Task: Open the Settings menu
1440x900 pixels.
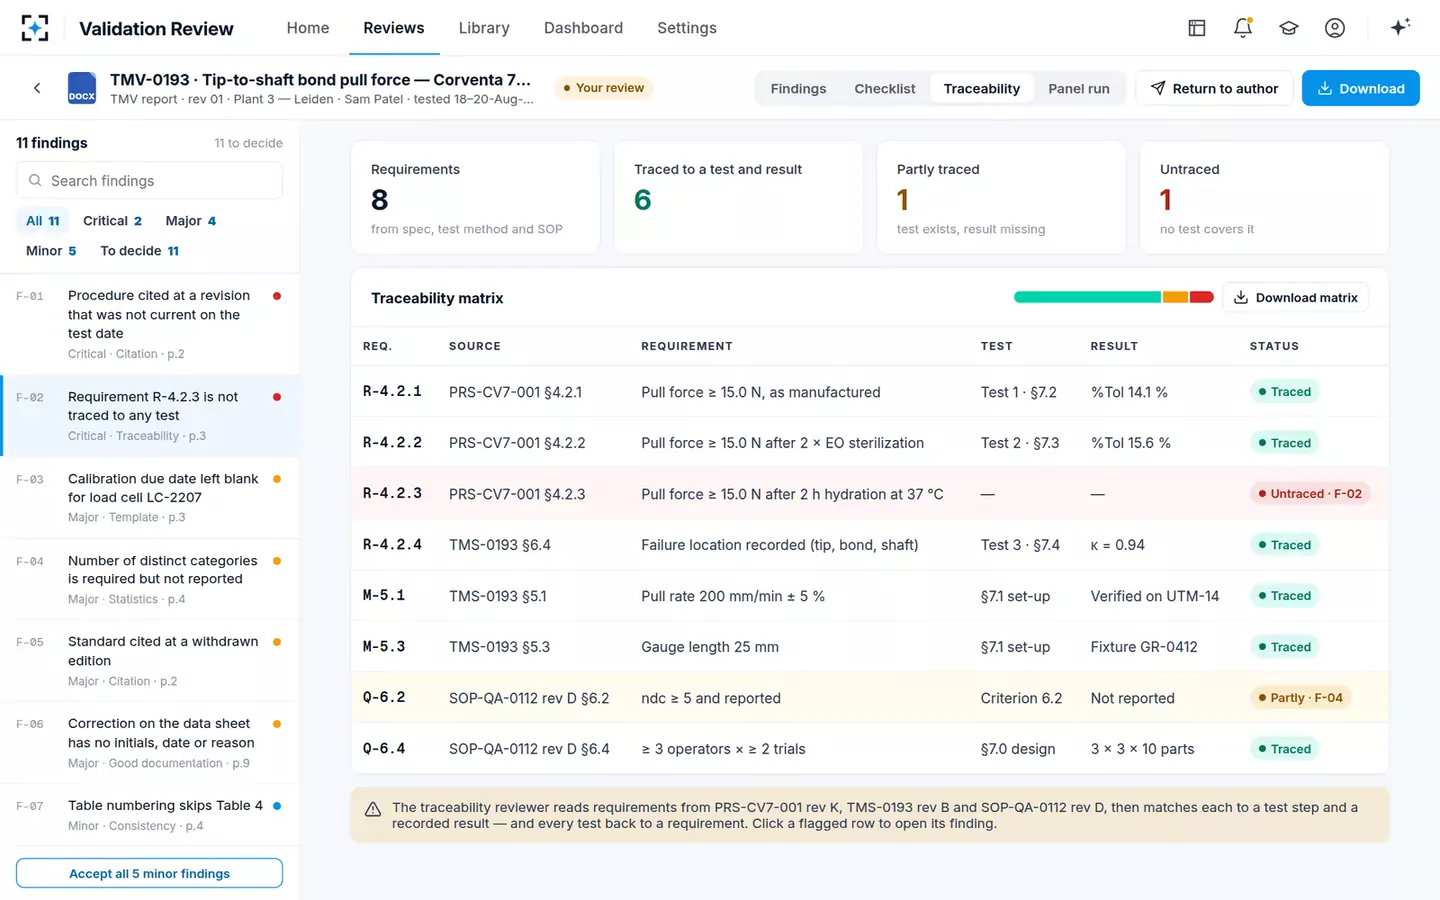Action: 687,28
